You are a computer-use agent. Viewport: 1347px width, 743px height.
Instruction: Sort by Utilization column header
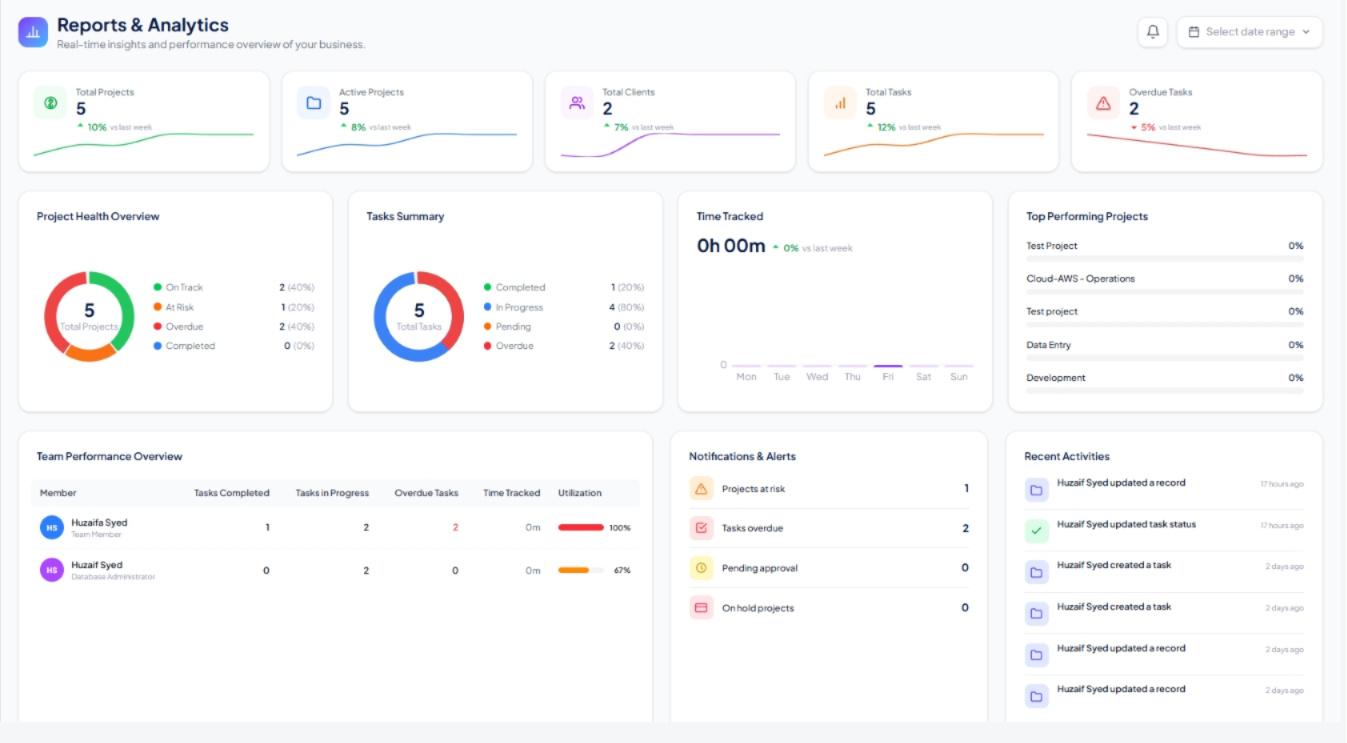tap(580, 493)
